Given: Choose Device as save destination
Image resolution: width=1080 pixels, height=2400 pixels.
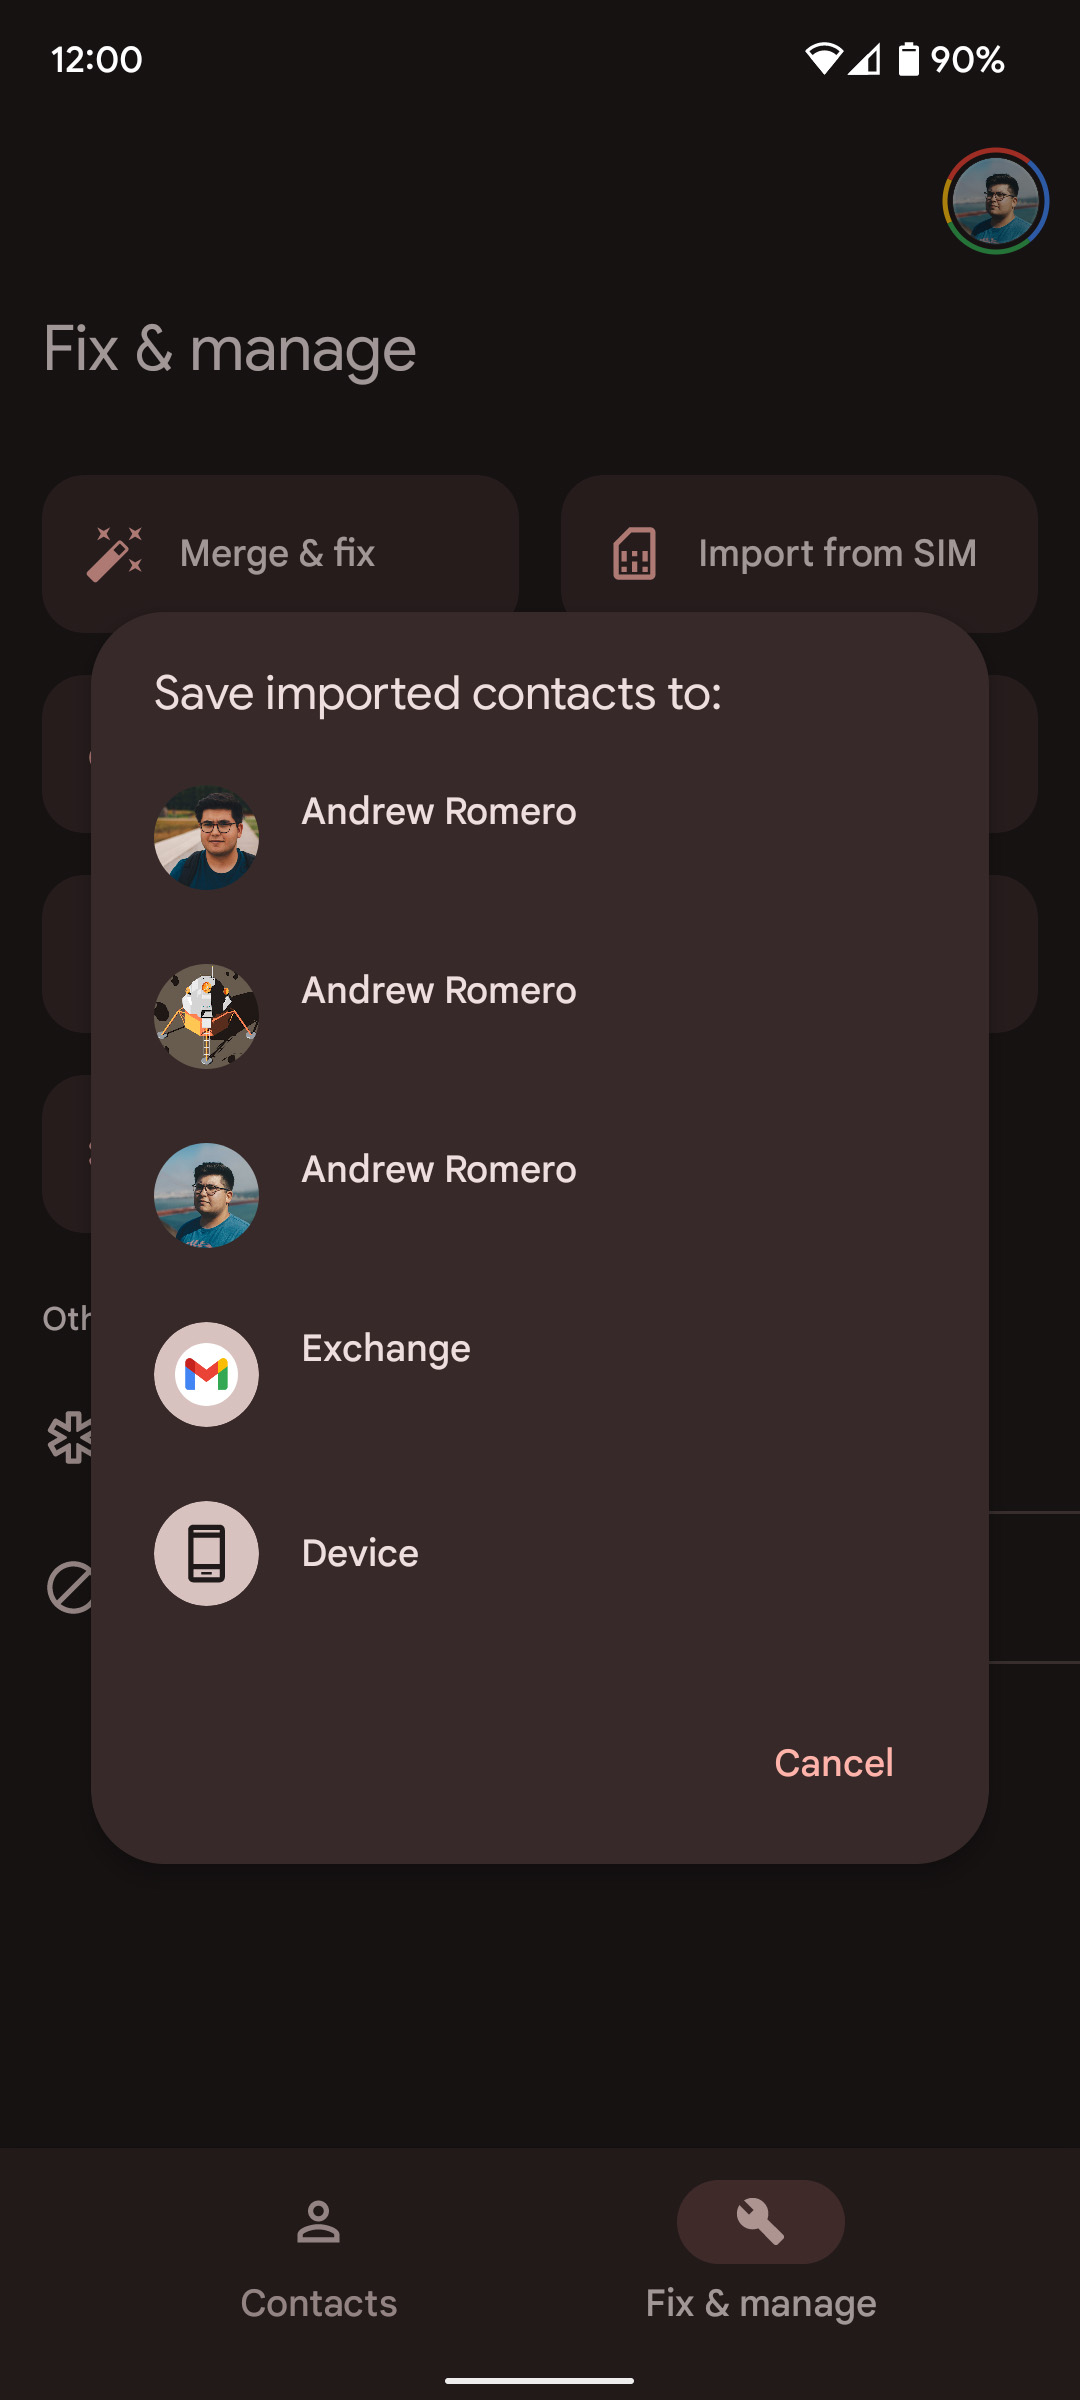Looking at the screenshot, I should tap(359, 1553).
